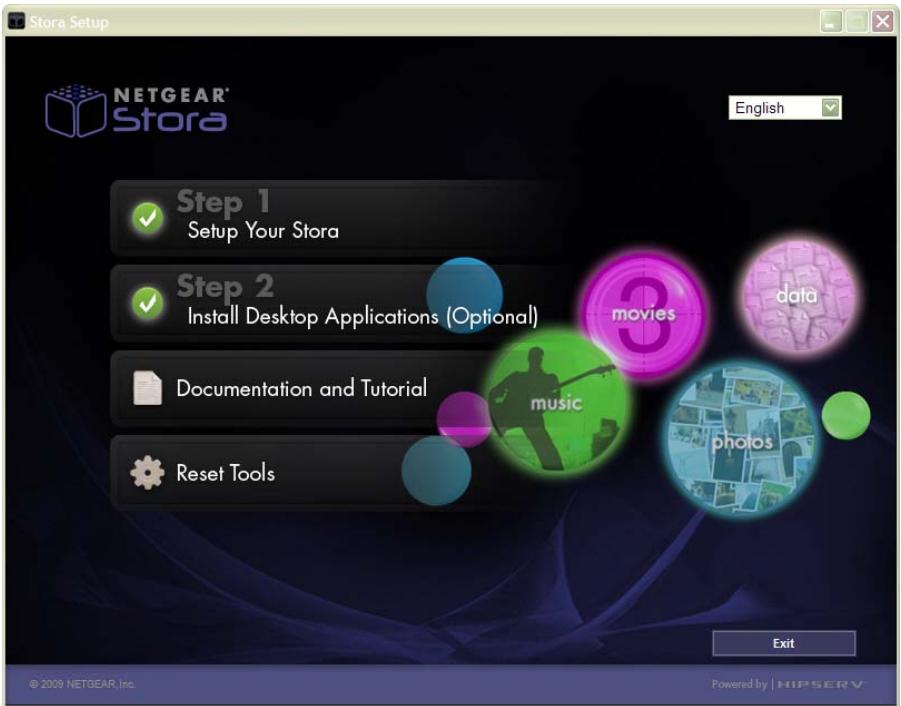The width and height of the screenshot is (901, 706).
Task: Click the Netgear Stora cube logo
Action: [x=75, y=111]
